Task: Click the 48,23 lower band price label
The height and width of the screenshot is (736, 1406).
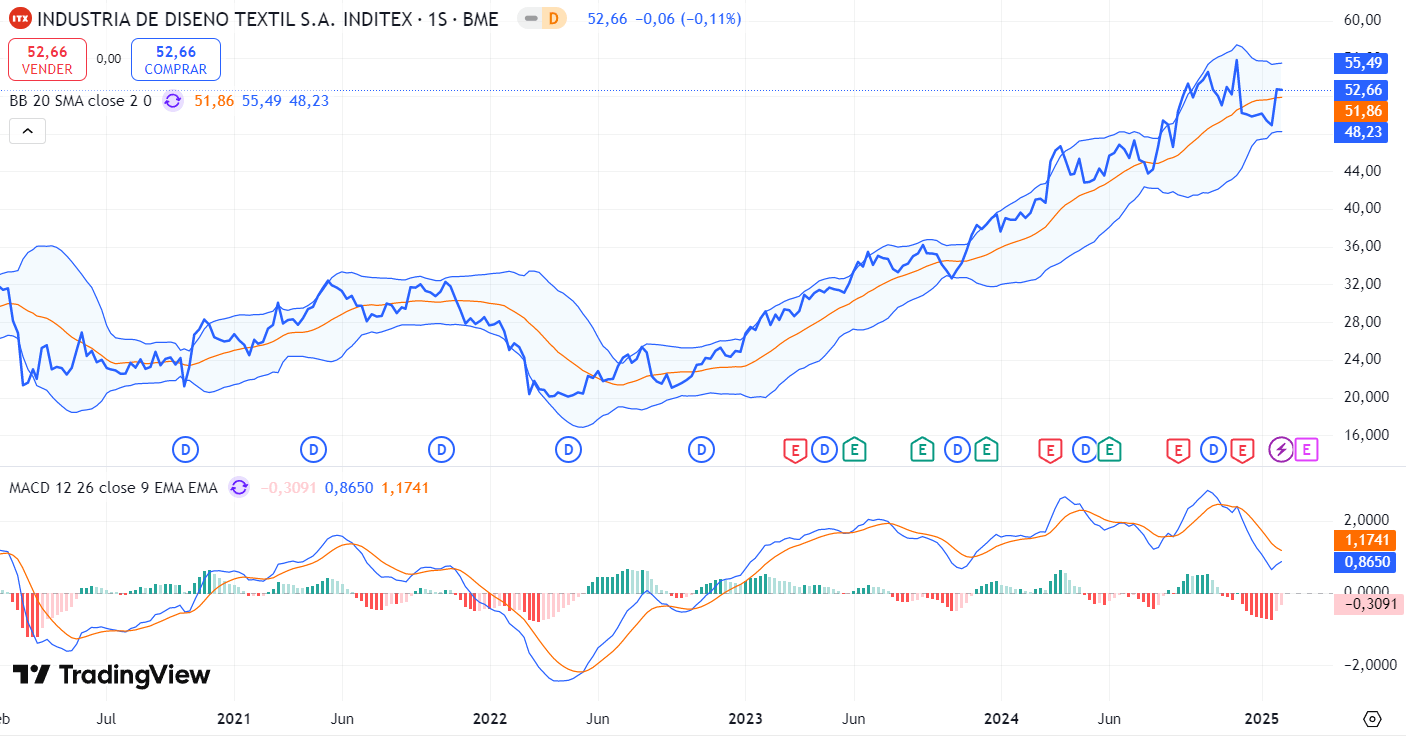Action: (x=1363, y=132)
